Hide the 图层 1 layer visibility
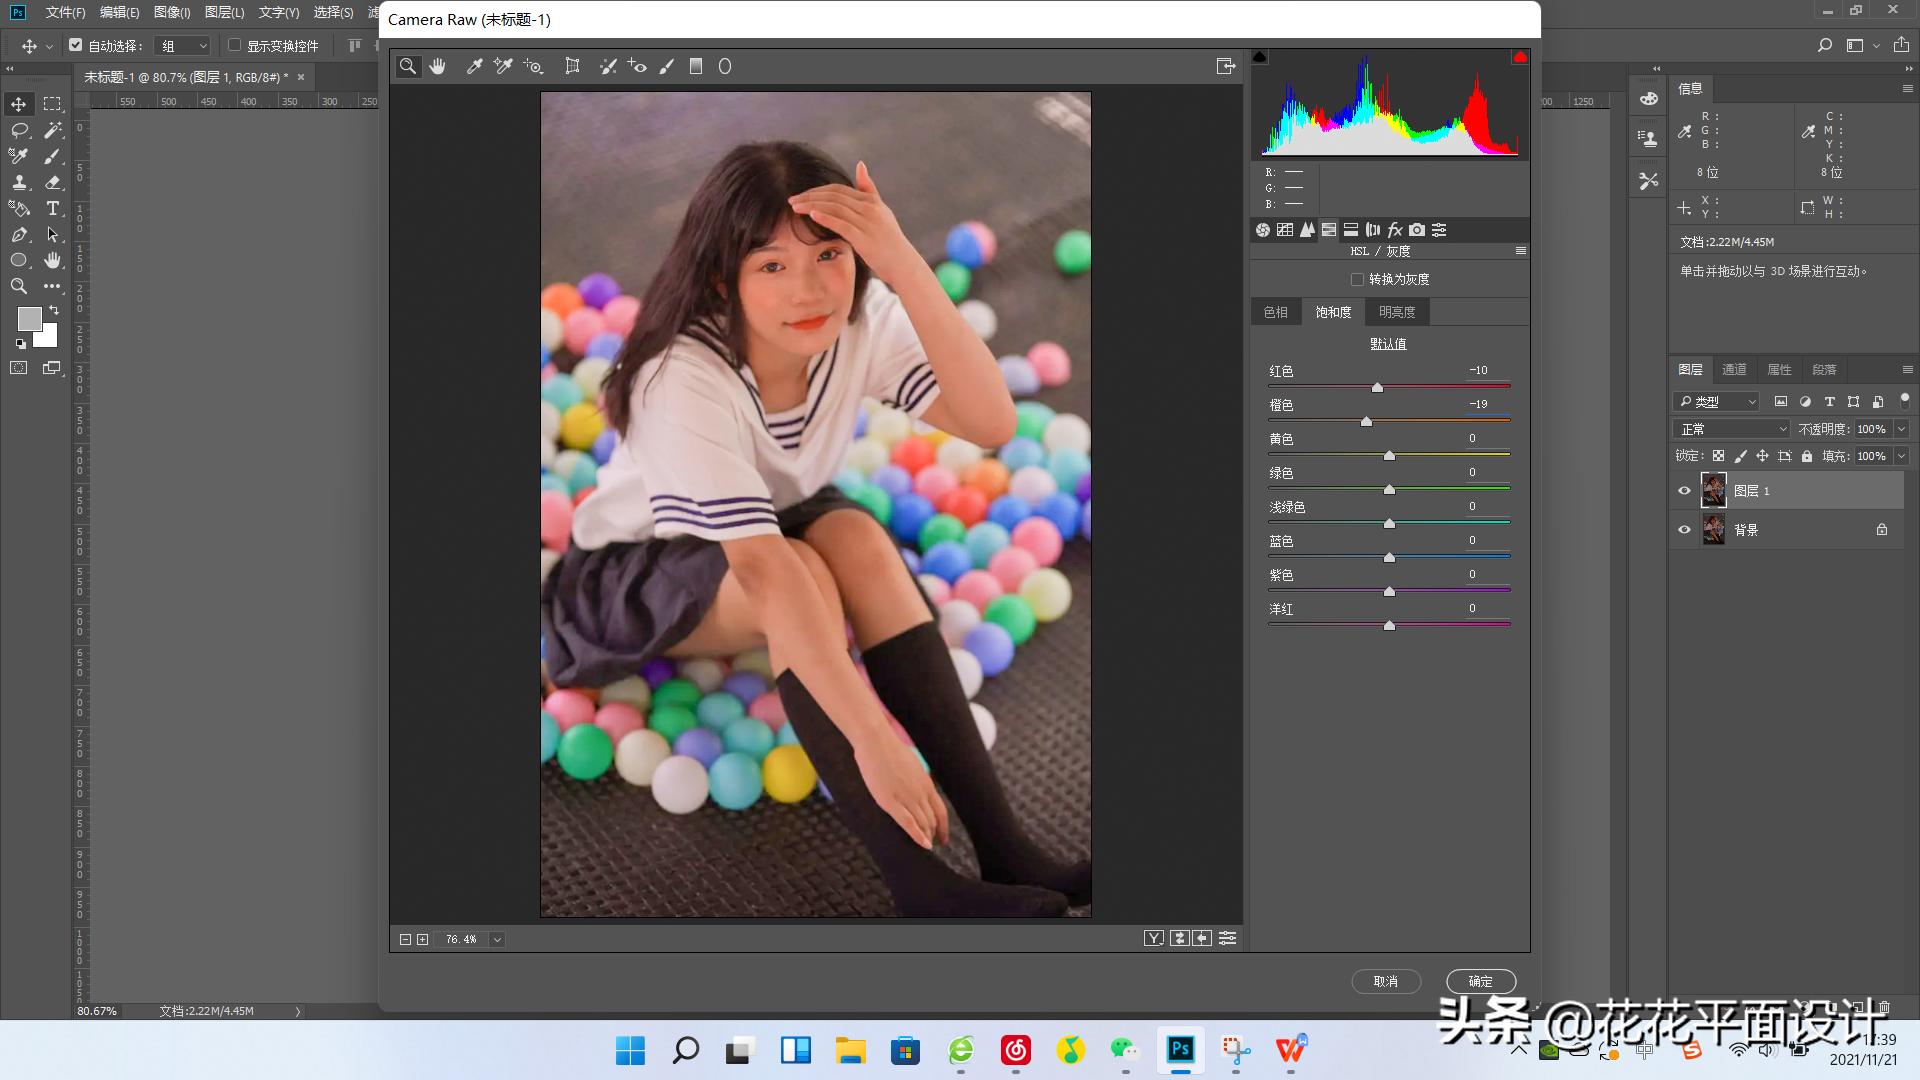This screenshot has height=1080, width=1920. coord(1684,491)
